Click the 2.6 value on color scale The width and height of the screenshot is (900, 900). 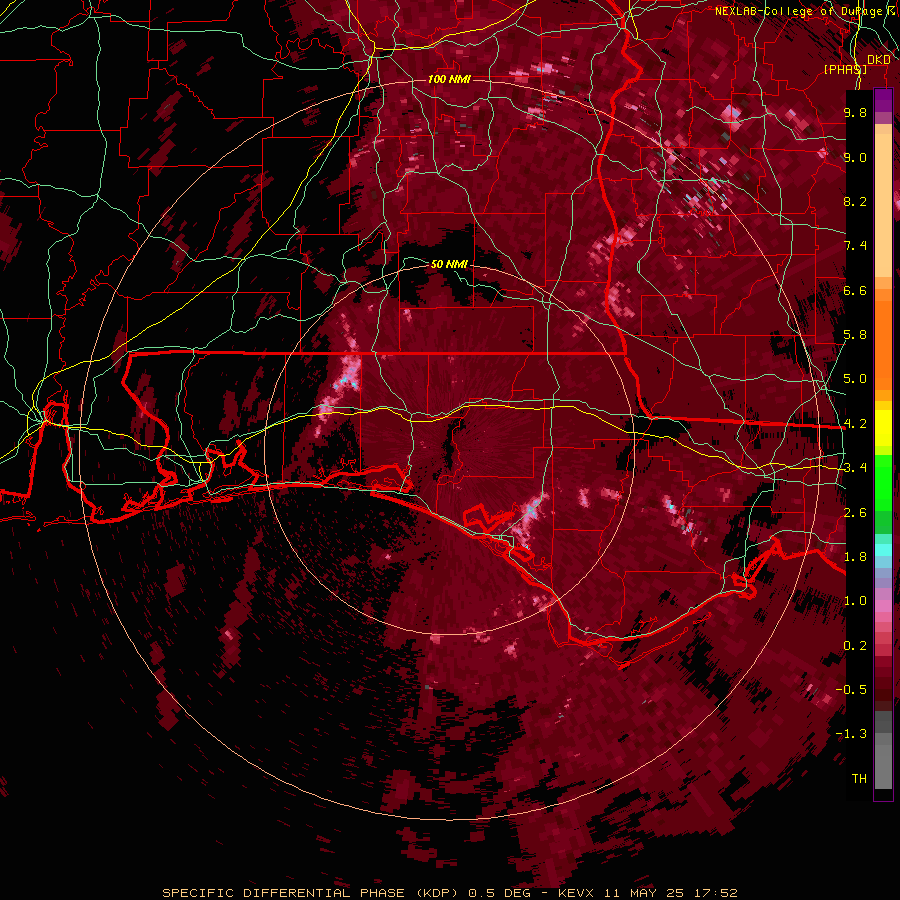855,513
